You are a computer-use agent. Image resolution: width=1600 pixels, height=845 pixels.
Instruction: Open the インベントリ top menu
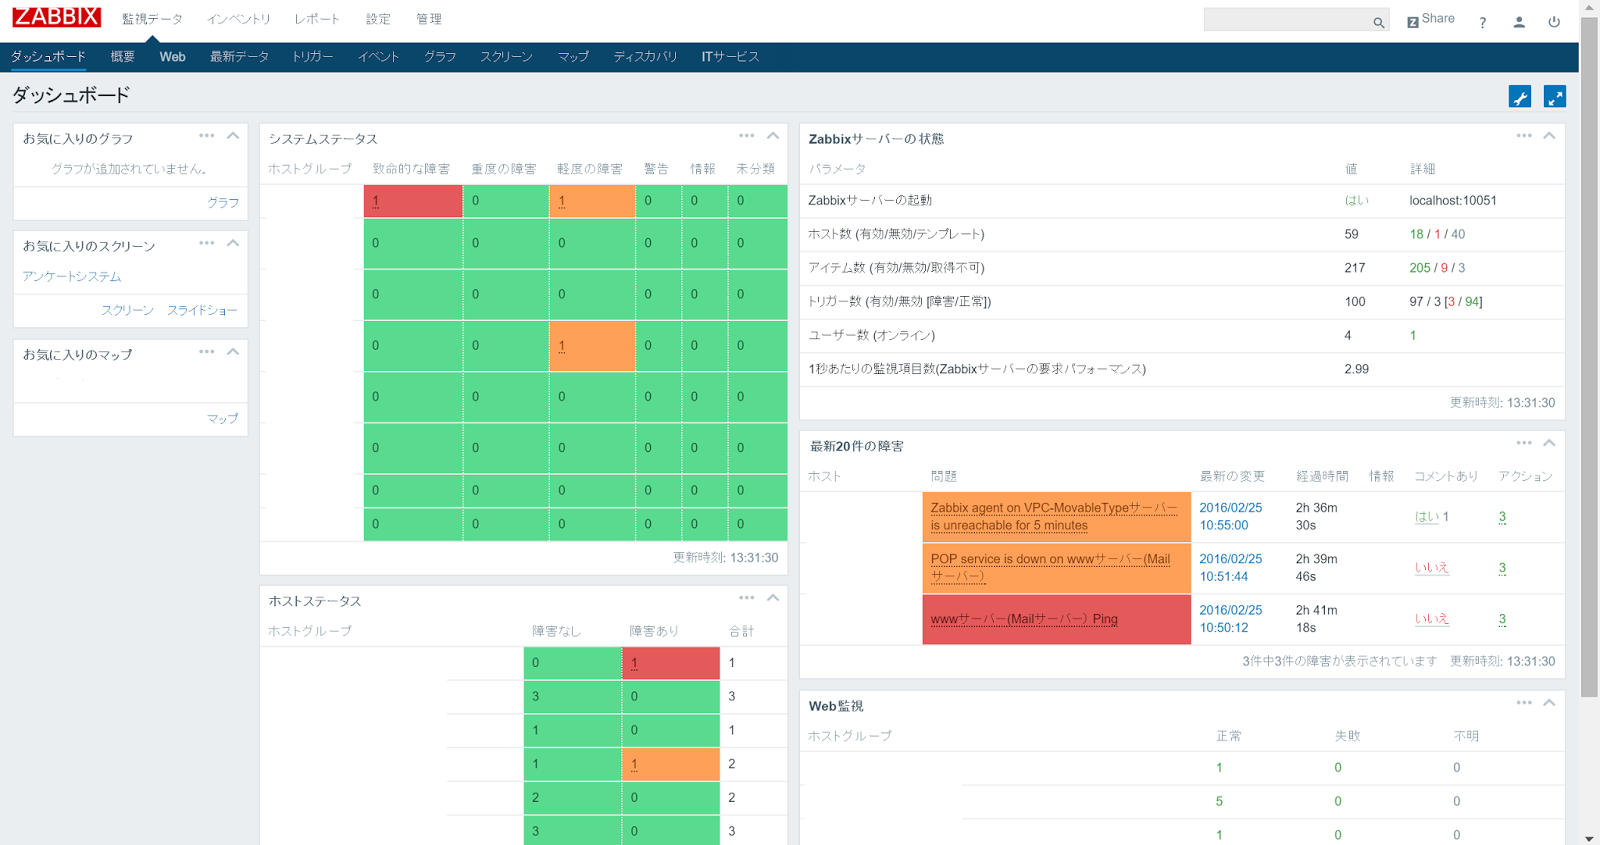239,19
